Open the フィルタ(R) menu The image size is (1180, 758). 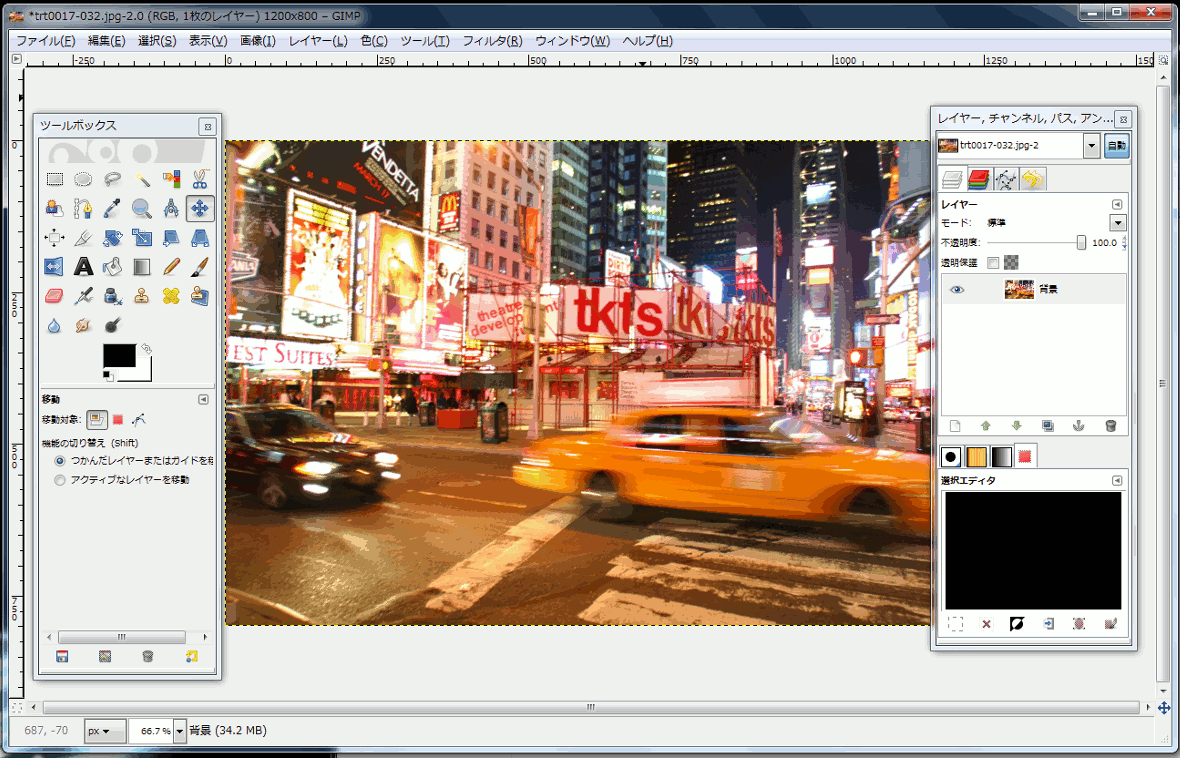(x=492, y=41)
